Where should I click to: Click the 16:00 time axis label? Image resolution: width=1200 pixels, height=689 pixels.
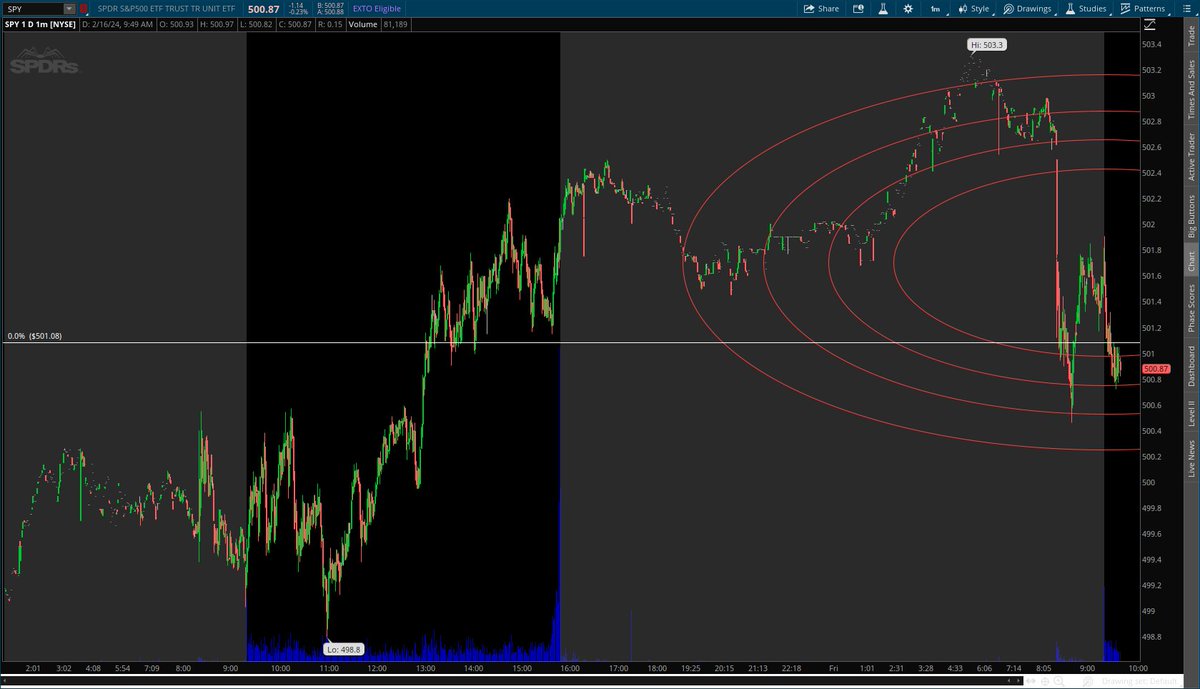tap(568, 668)
